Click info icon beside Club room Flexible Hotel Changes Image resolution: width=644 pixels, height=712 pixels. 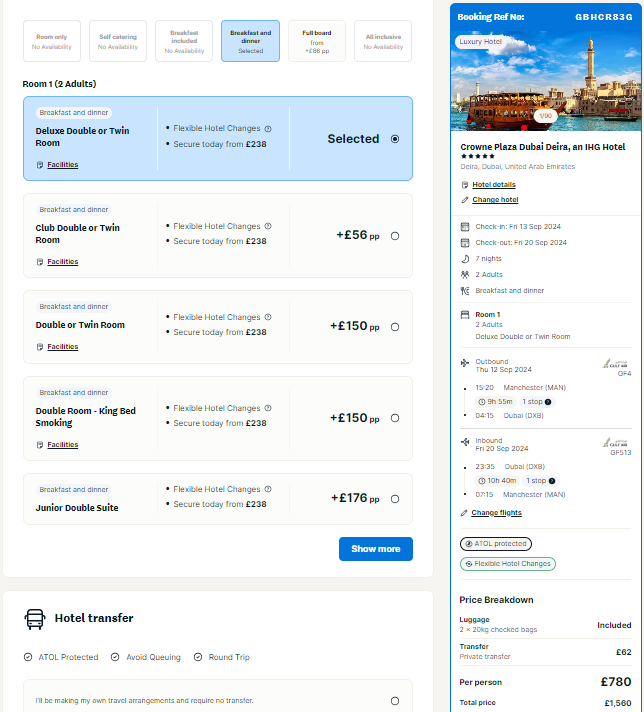point(268,226)
